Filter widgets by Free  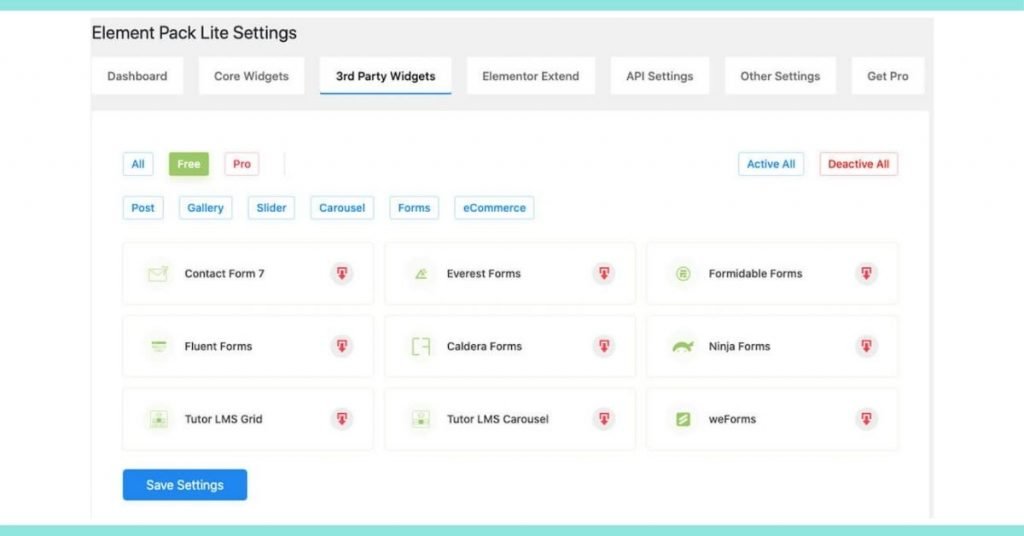(x=189, y=164)
